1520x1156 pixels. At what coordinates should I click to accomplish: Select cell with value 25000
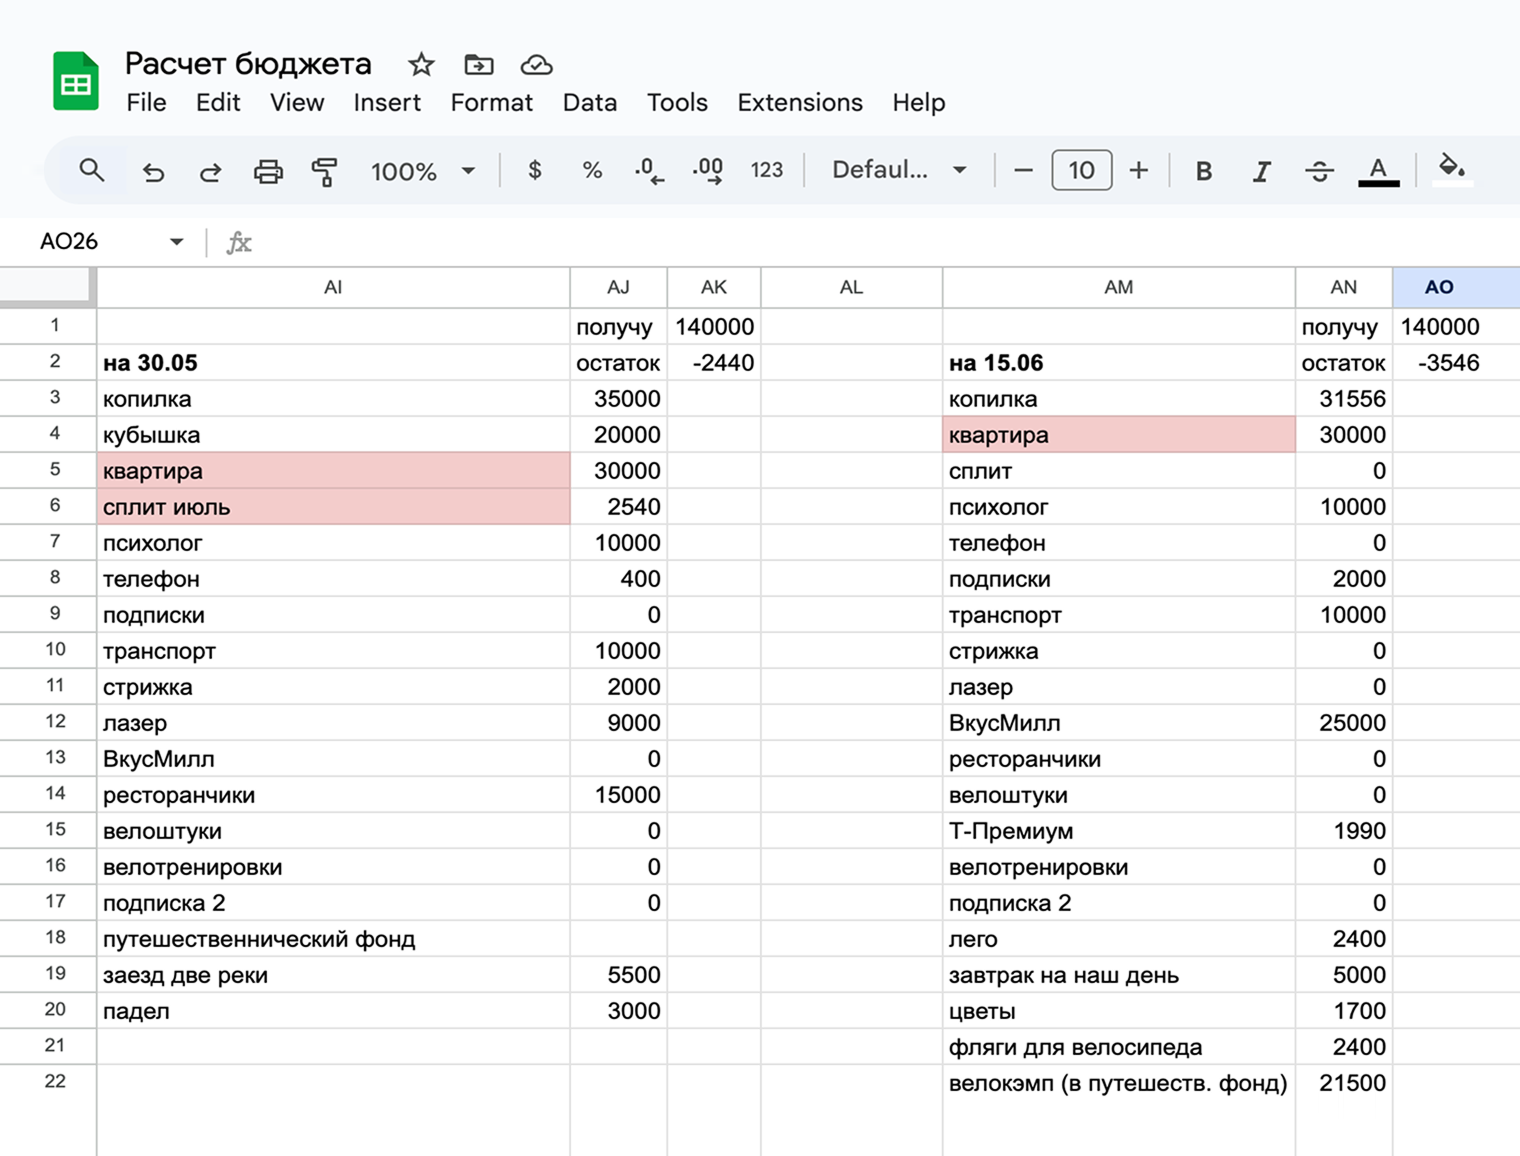[x=1343, y=723]
